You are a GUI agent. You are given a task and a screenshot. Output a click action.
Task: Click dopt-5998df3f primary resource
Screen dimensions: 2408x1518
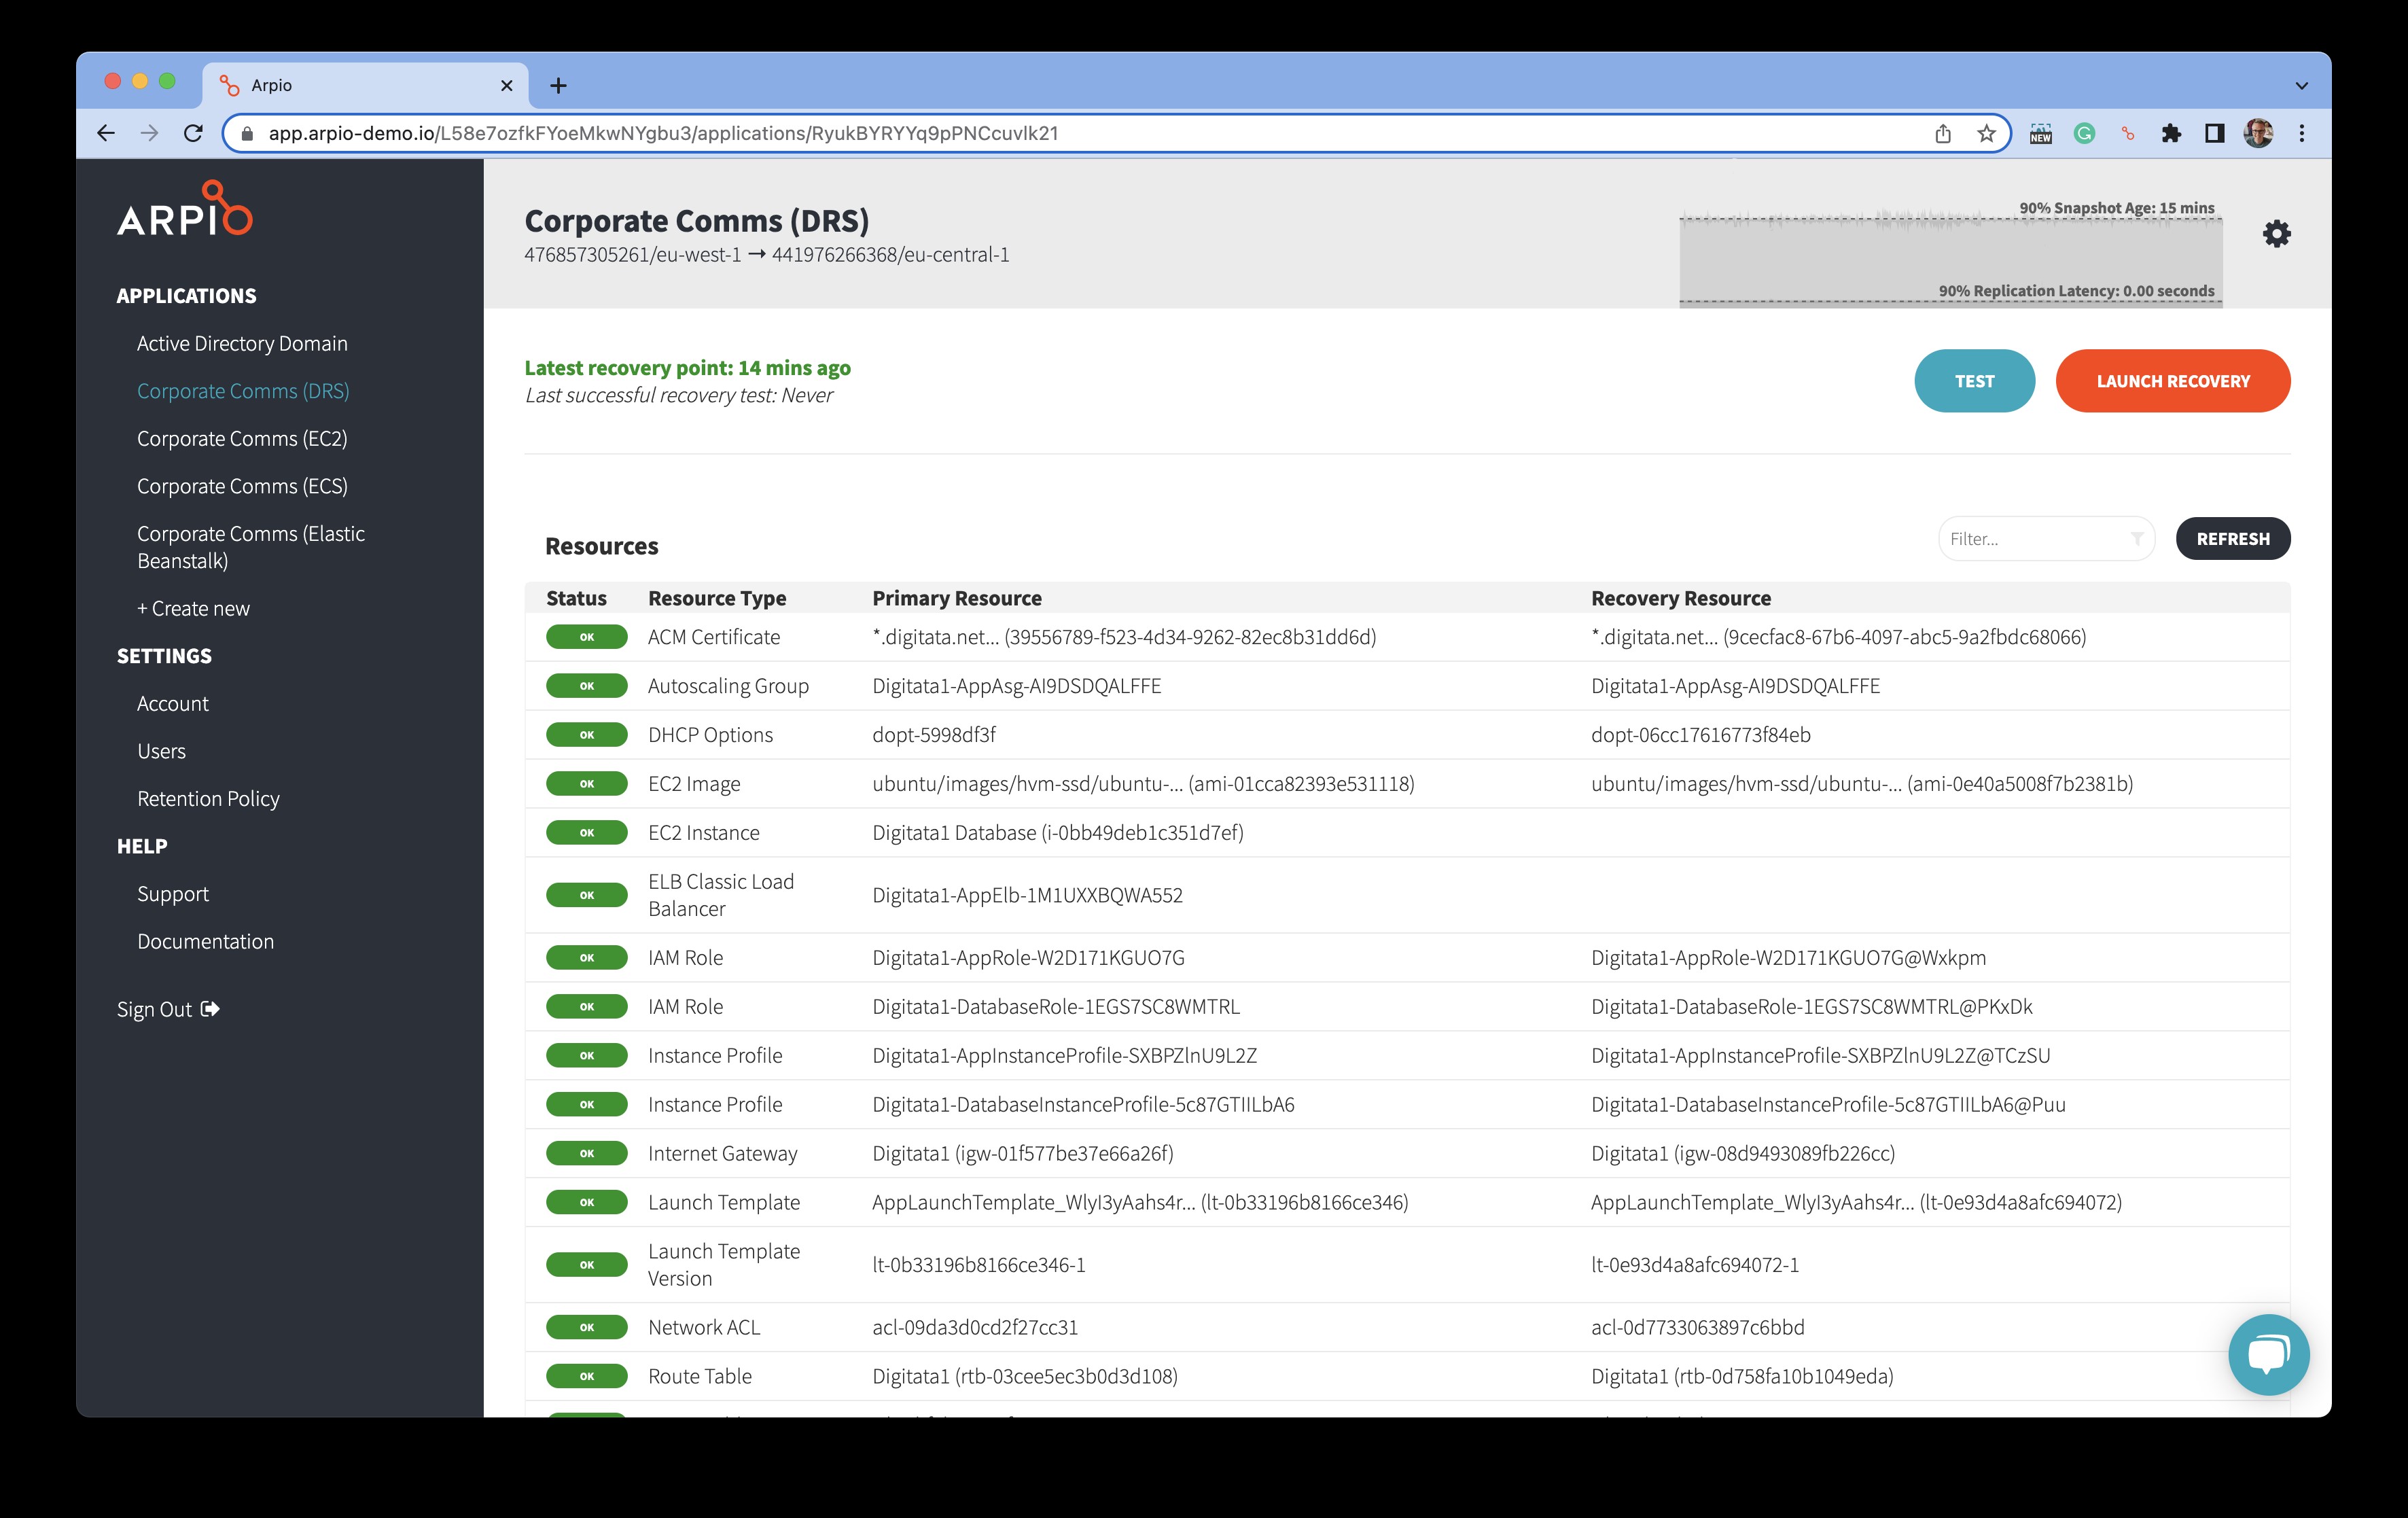pyautogui.click(x=934, y=735)
